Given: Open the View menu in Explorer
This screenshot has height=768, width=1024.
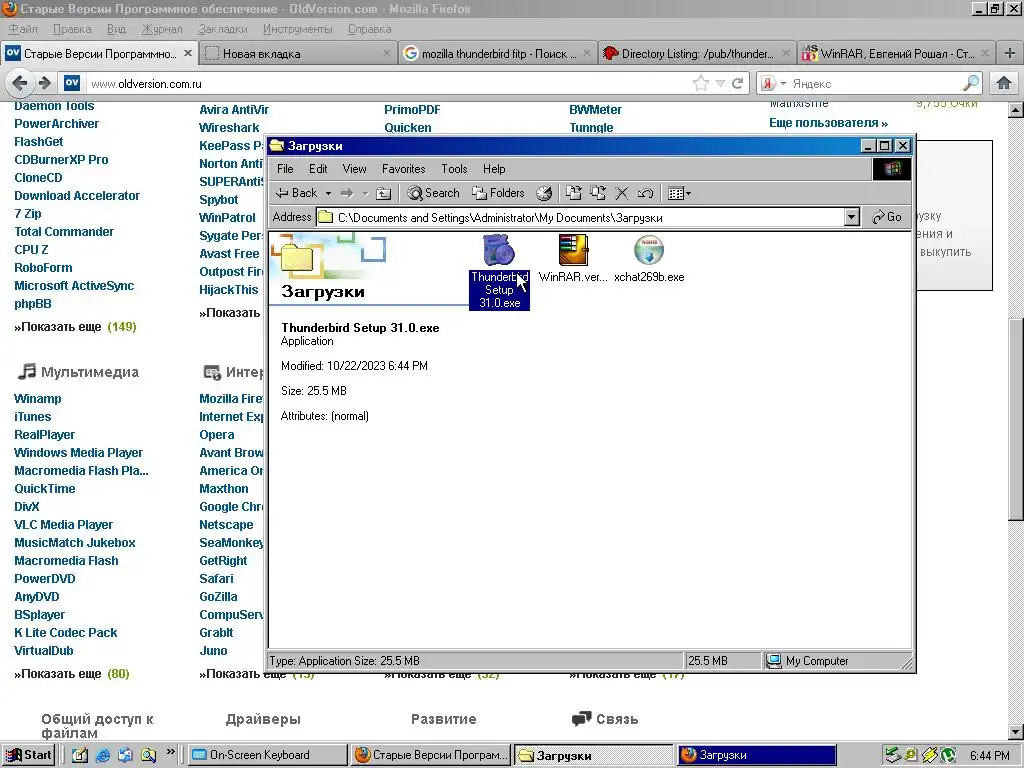Looking at the screenshot, I should [355, 169].
